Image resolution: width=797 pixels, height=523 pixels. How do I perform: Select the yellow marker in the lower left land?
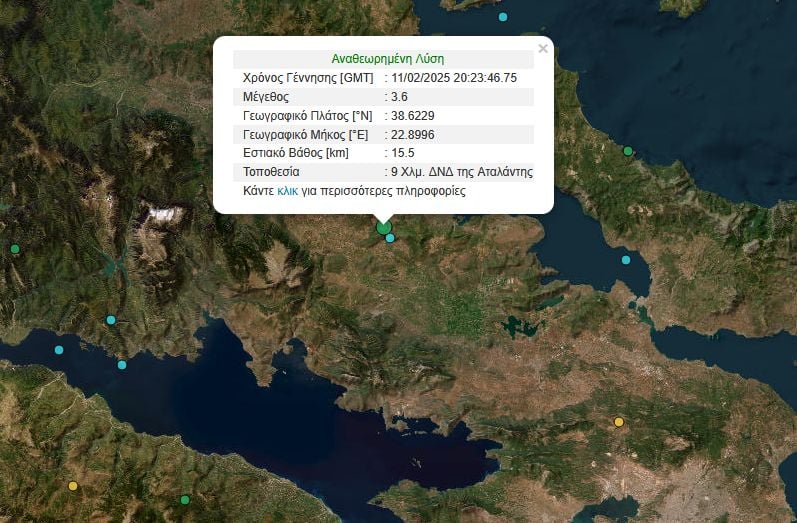coord(73,486)
